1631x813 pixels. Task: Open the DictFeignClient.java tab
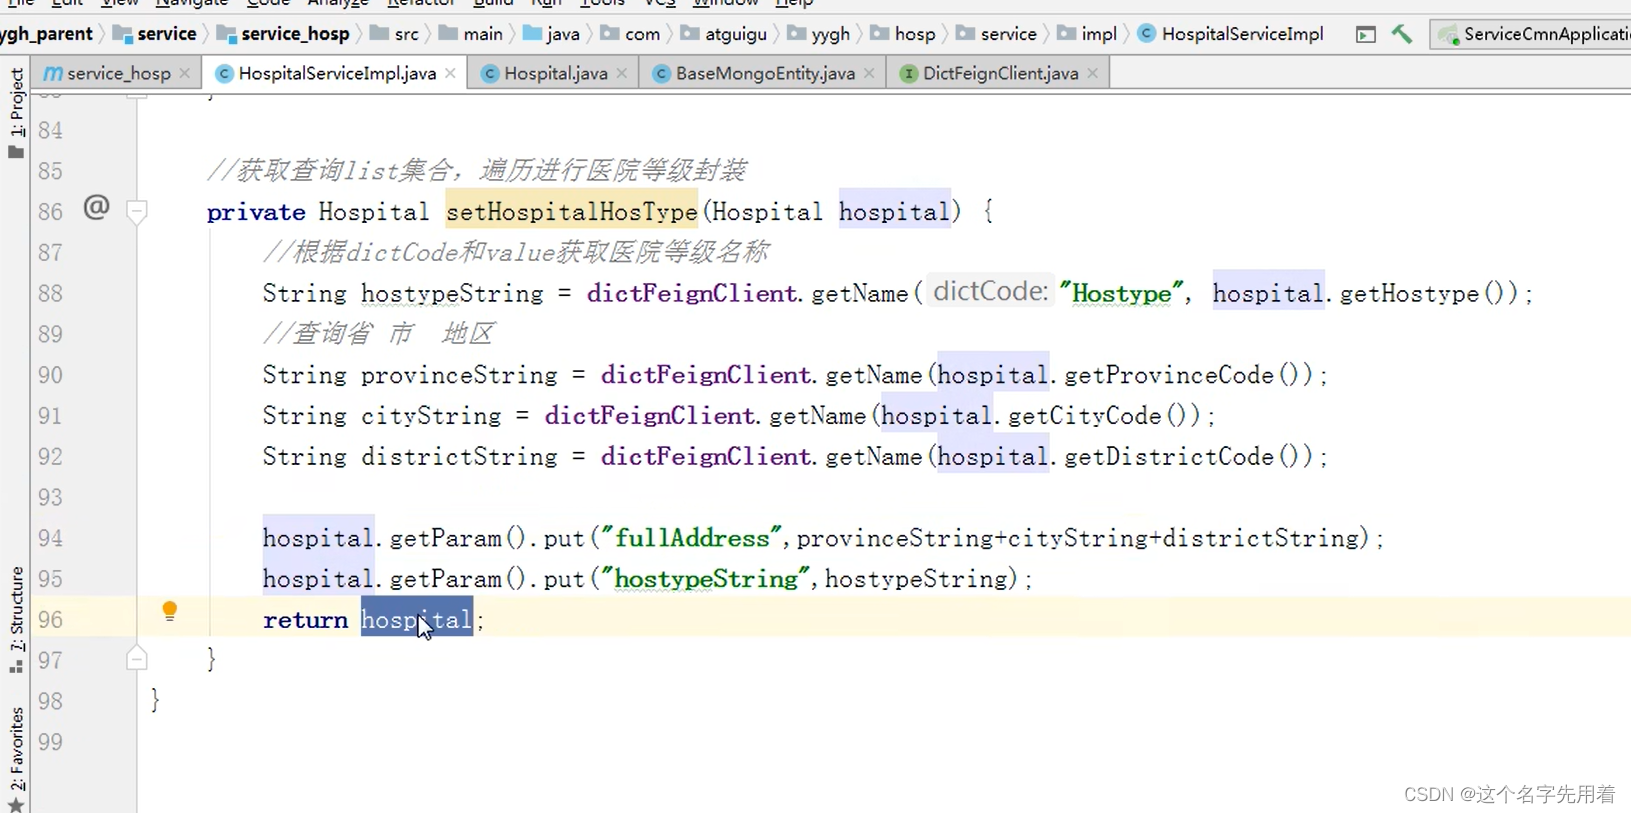1000,73
